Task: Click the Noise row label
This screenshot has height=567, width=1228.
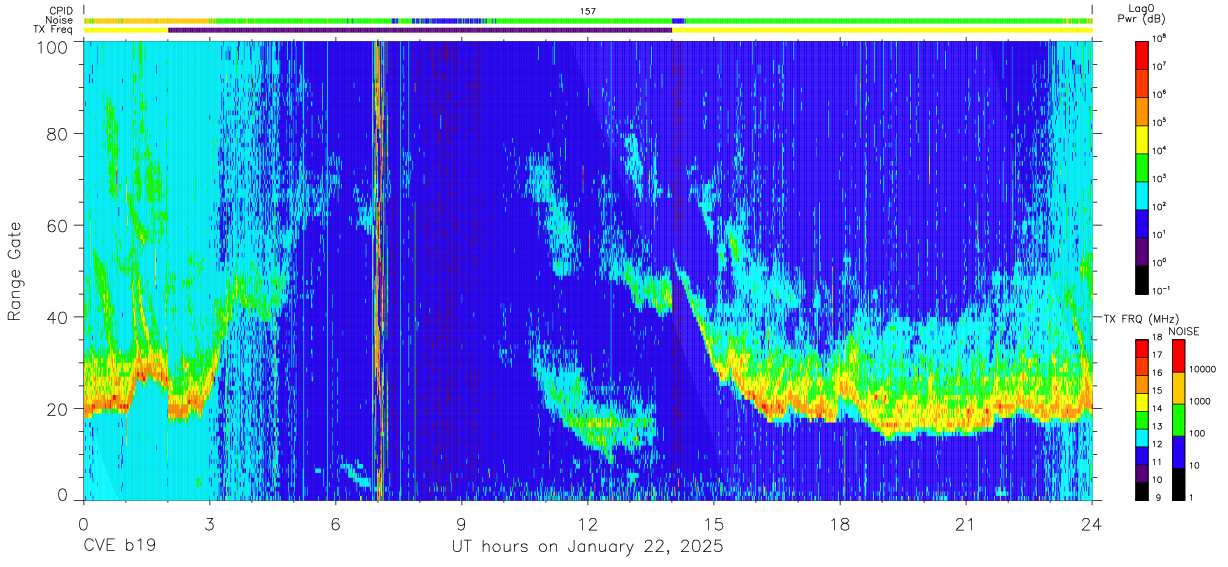Action: pos(59,20)
